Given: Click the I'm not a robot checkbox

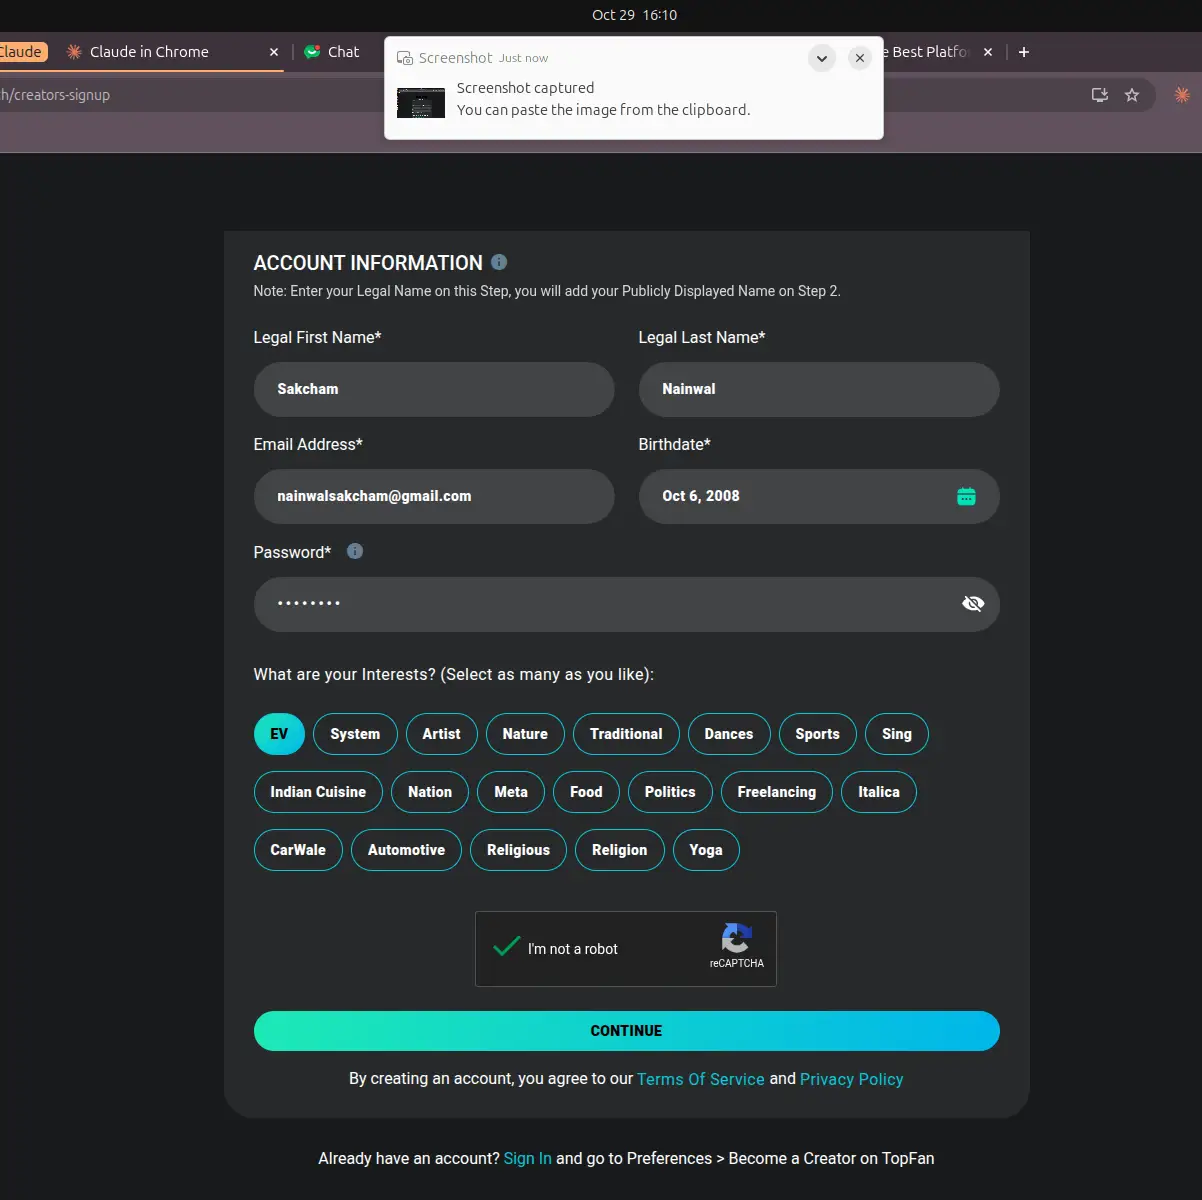Looking at the screenshot, I should [507, 947].
